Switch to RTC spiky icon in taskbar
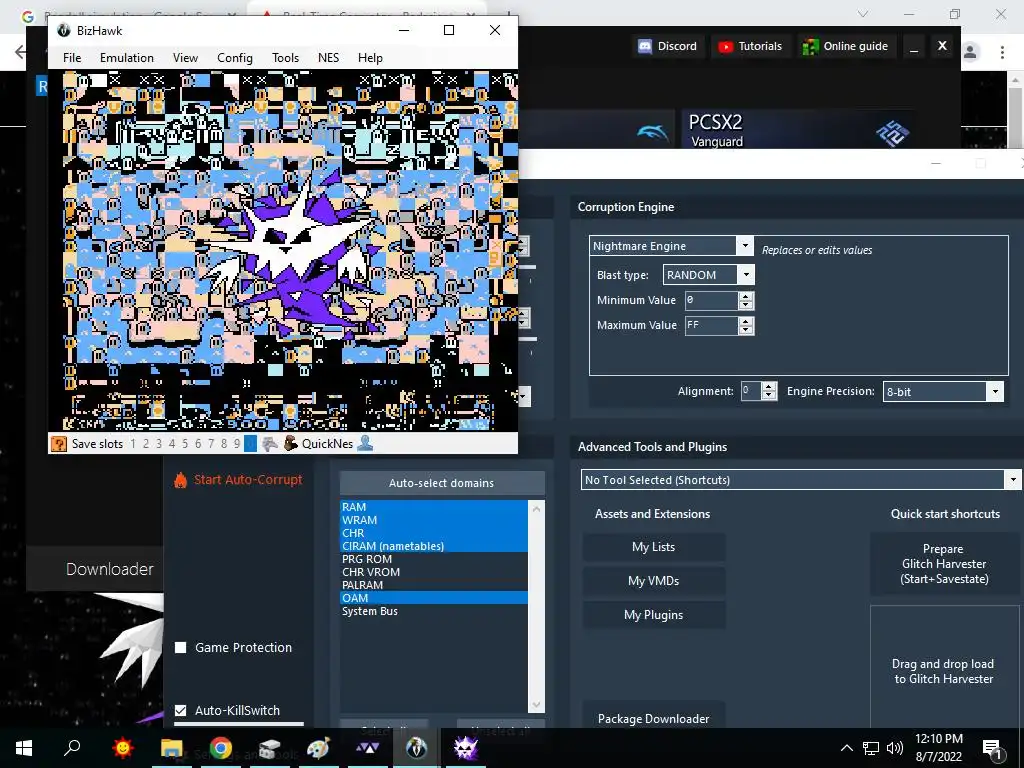The height and width of the screenshot is (768, 1024). point(466,748)
